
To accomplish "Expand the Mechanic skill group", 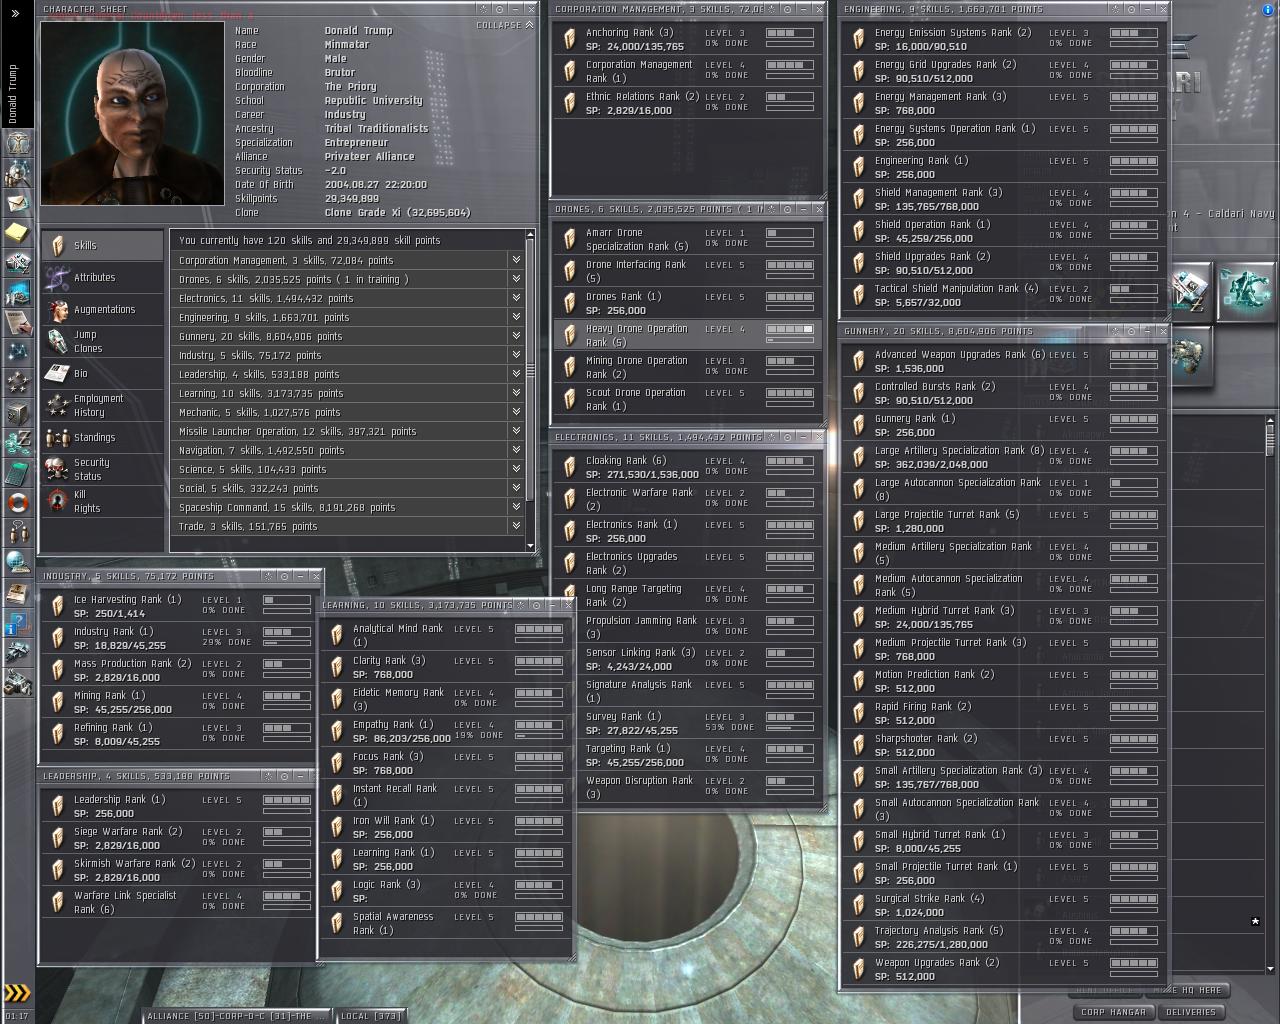I will 516,412.
